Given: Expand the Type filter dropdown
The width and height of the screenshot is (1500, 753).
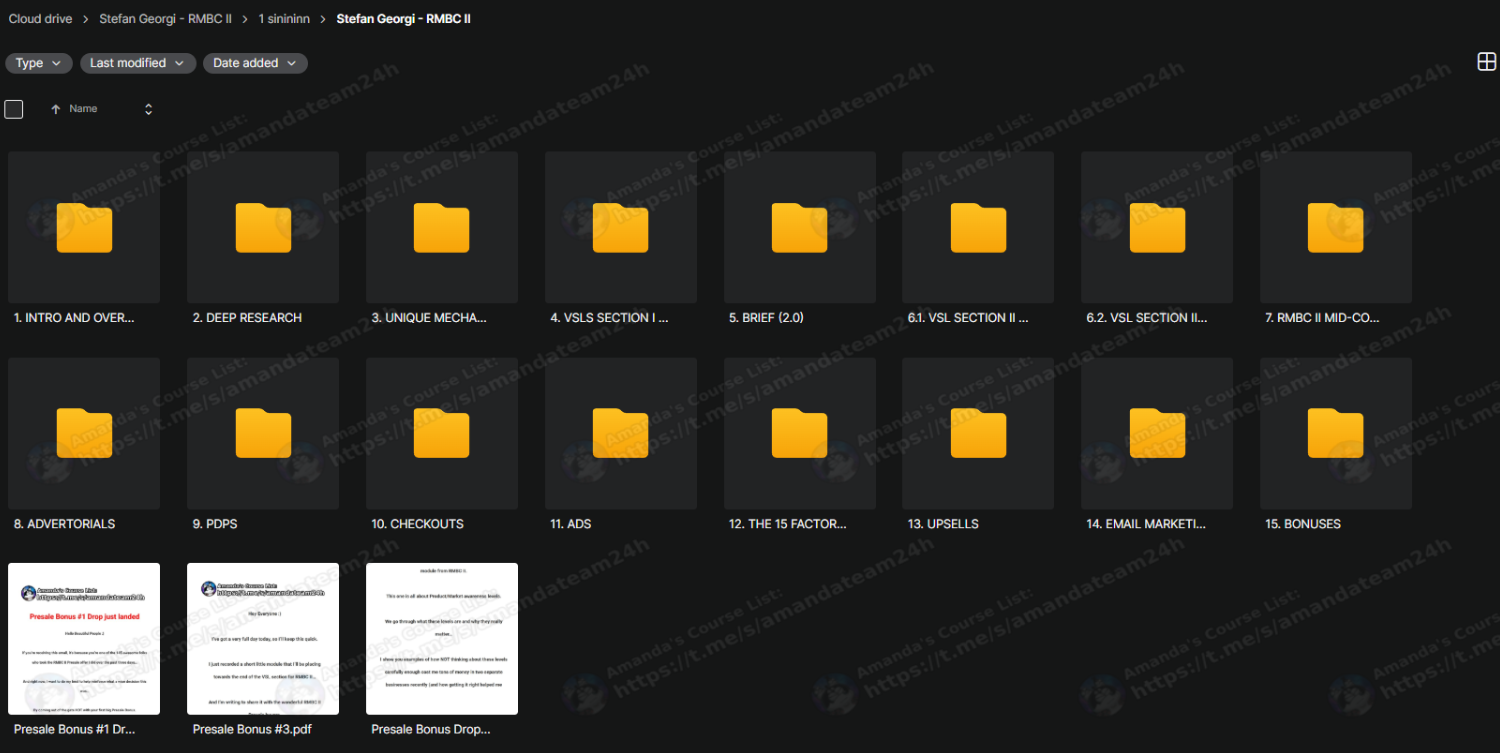Looking at the screenshot, I should [39, 63].
